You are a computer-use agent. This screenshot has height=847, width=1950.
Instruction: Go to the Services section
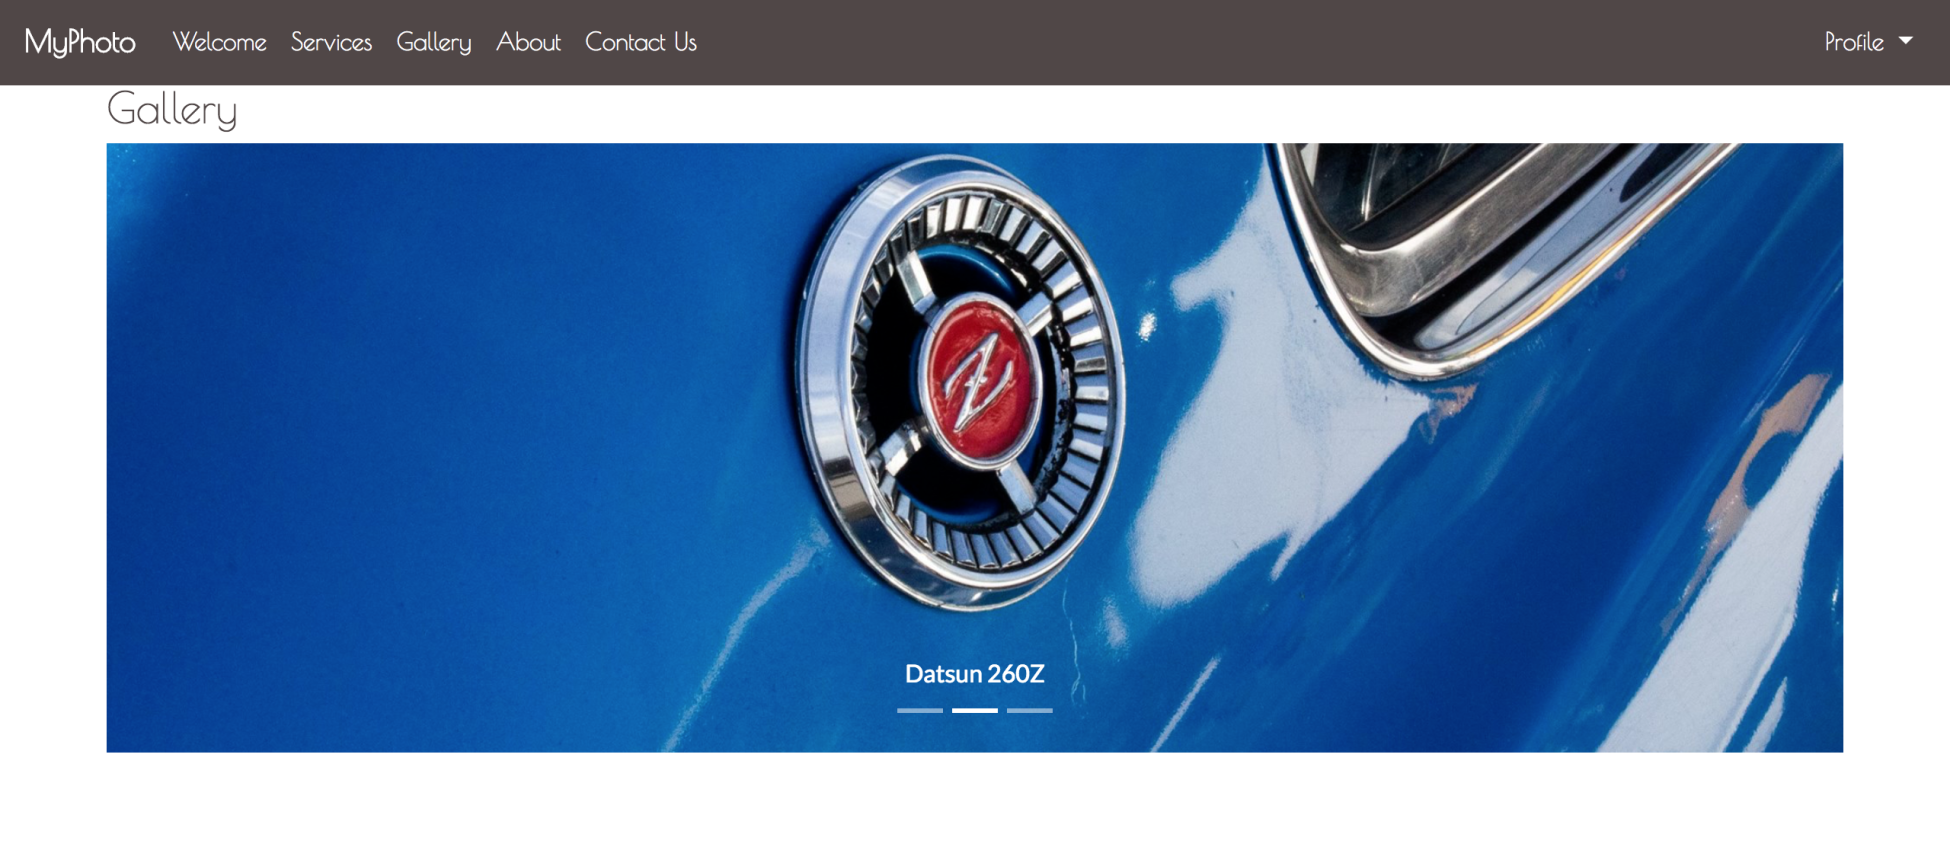tap(331, 42)
